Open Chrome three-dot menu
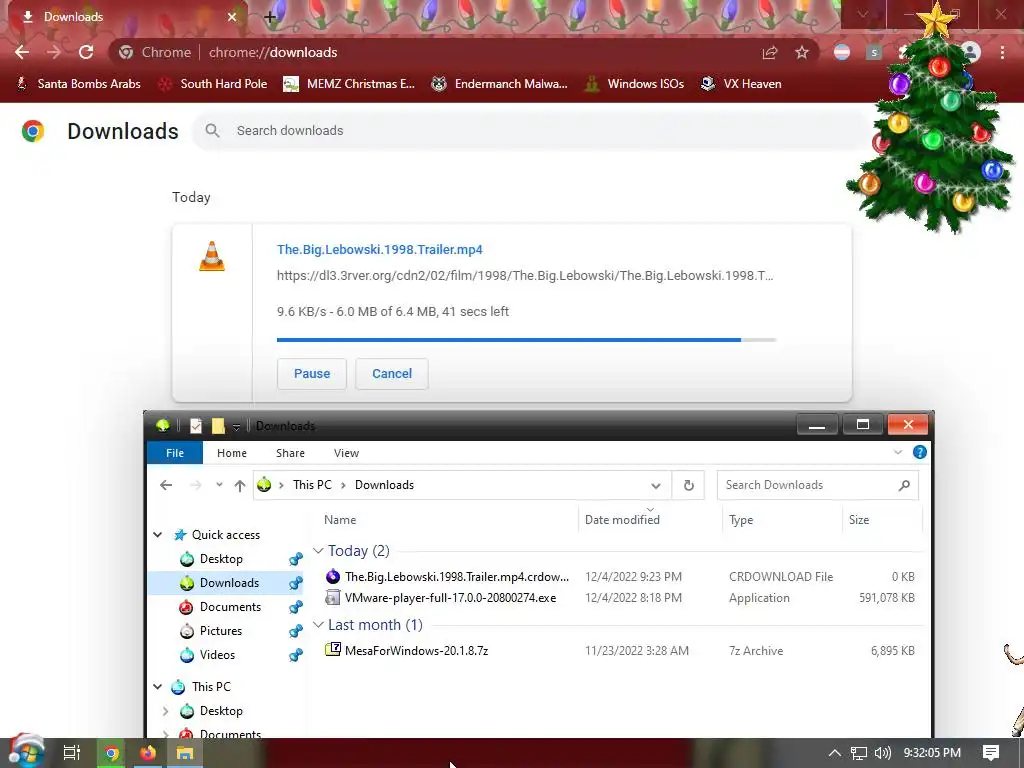 click(x=1002, y=53)
